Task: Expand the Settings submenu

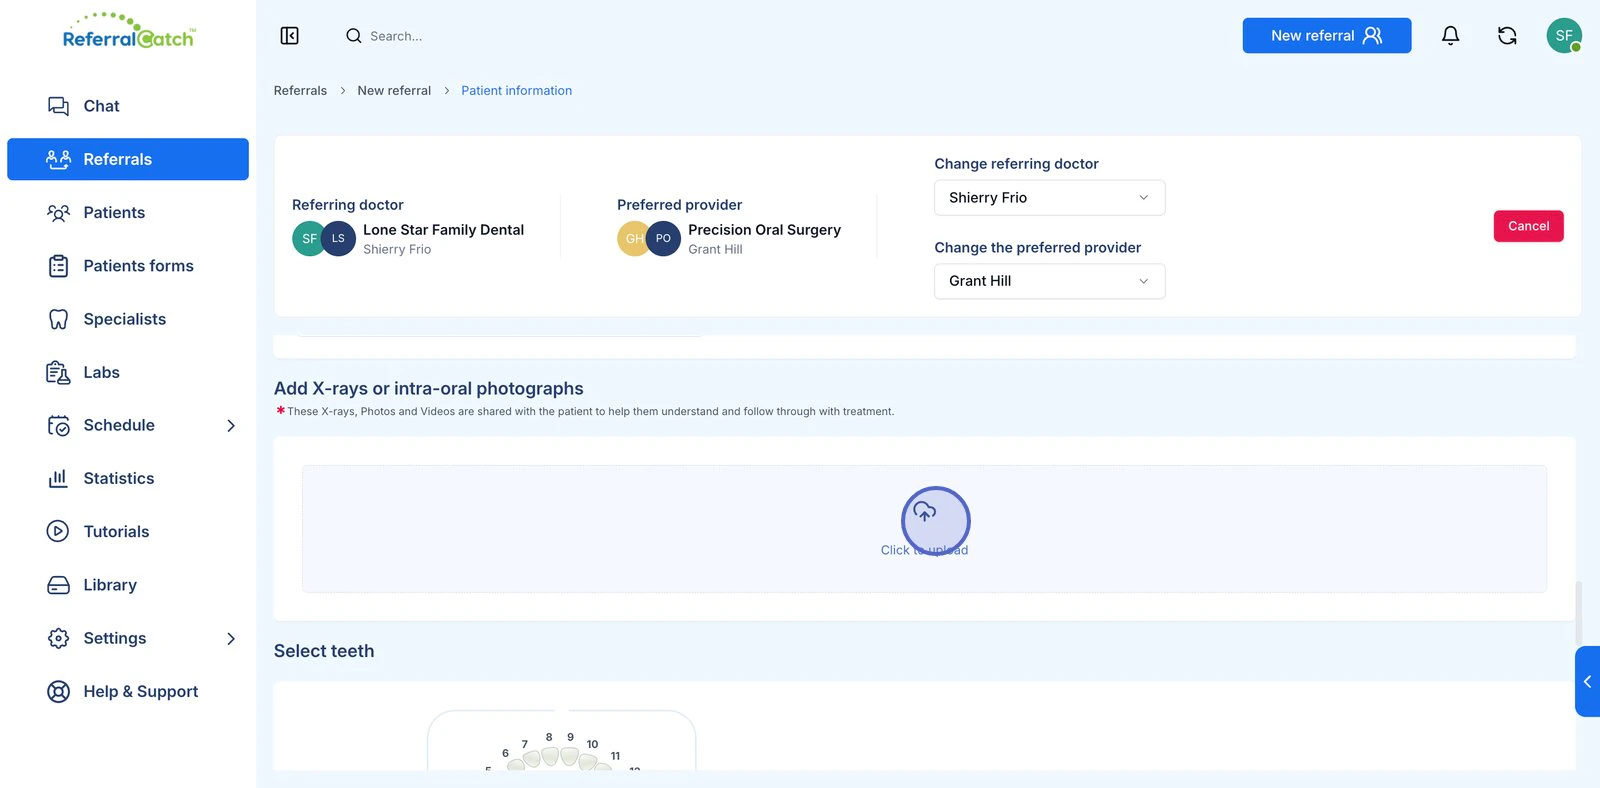Action: (x=231, y=638)
